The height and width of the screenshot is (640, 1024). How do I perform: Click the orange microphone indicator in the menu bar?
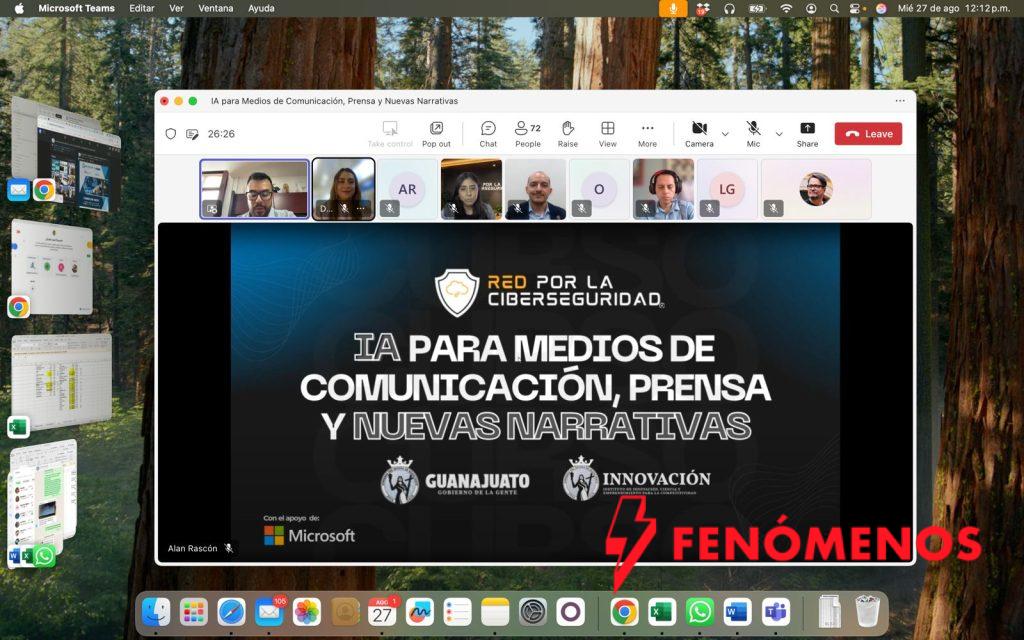coord(673,8)
